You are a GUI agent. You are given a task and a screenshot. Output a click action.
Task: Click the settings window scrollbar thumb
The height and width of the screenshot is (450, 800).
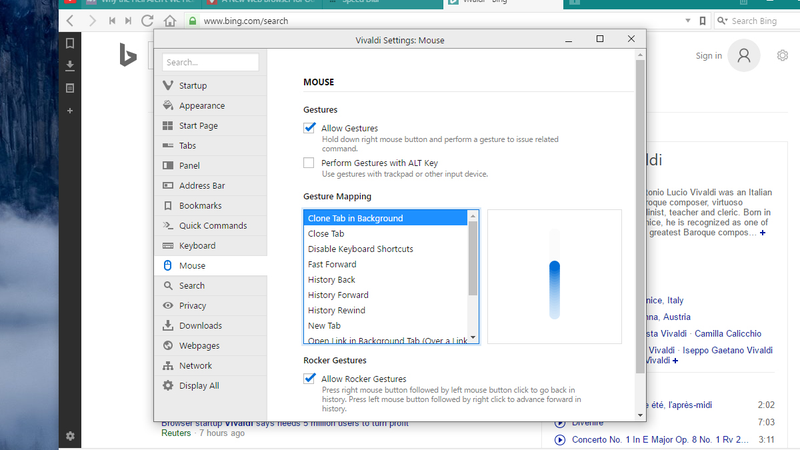tap(640, 217)
